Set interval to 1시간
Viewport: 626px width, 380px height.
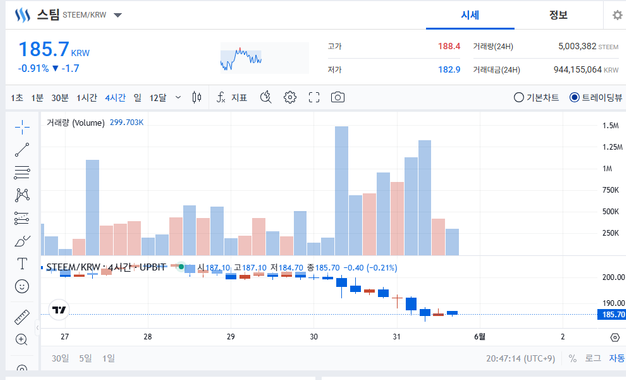(x=87, y=98)
